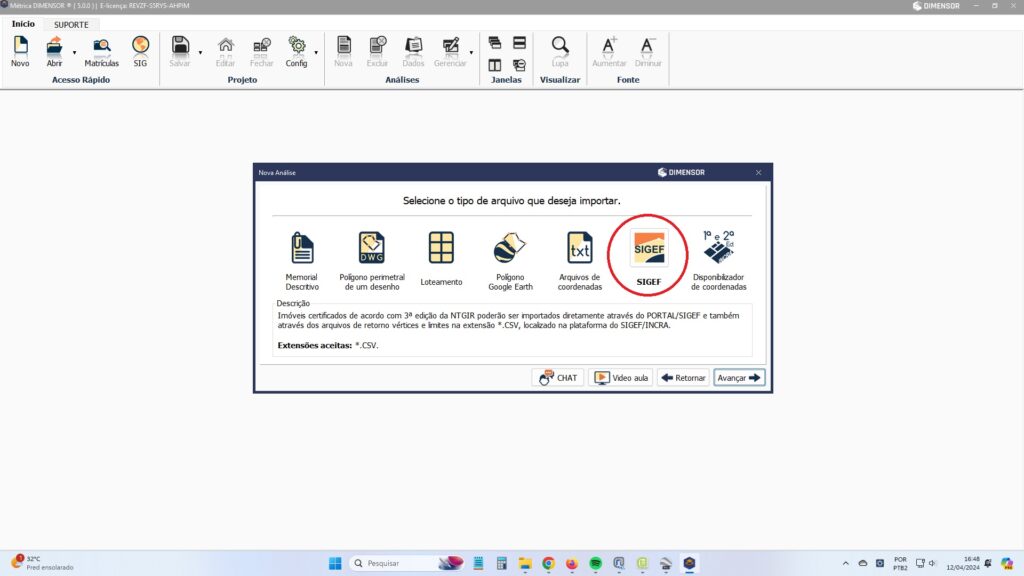Close the Nova Análise dialog
Viewport: 1024px width, 576px height.
(x=758, y=172)
